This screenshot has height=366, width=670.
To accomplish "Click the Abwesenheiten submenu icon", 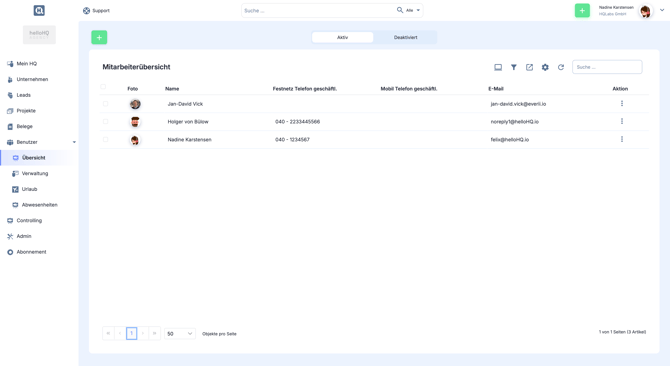I will tap(15, 205).
